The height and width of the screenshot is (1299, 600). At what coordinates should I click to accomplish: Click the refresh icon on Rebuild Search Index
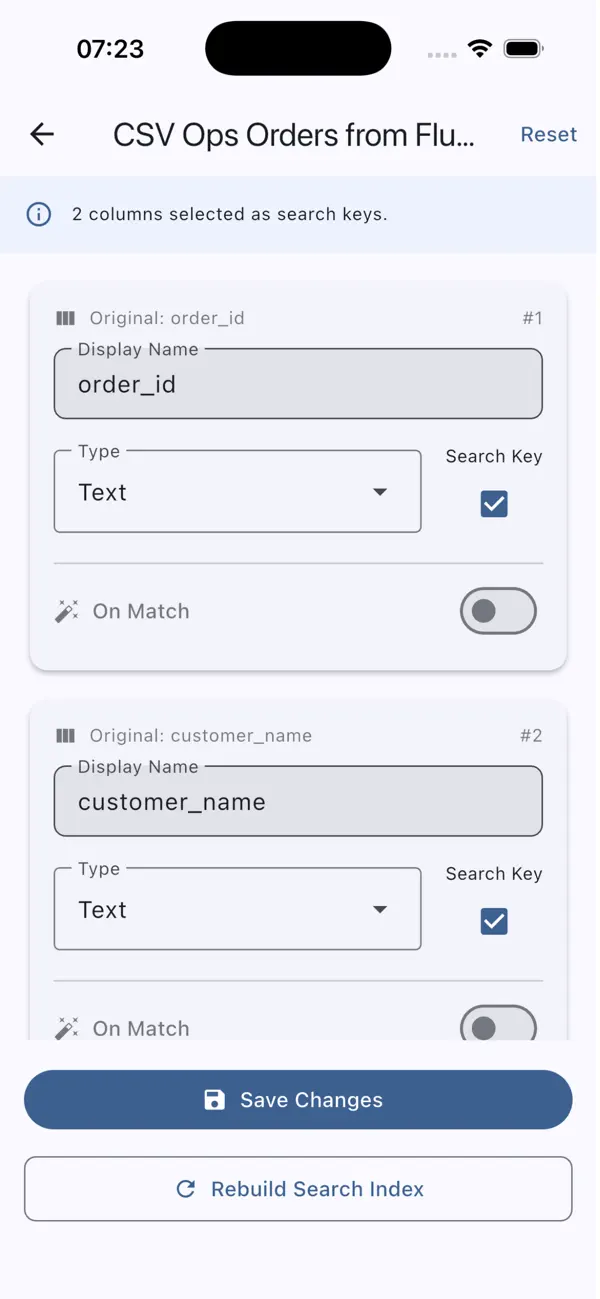click(185, 1189)
